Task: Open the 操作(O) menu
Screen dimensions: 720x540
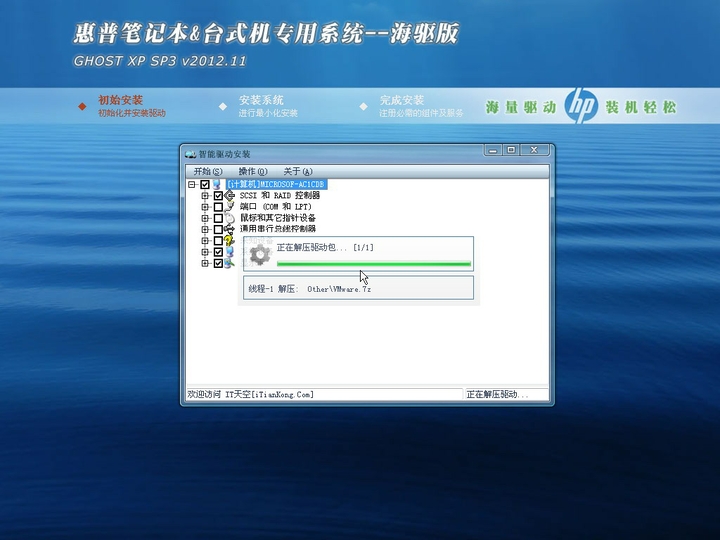Action: [253, 171]
